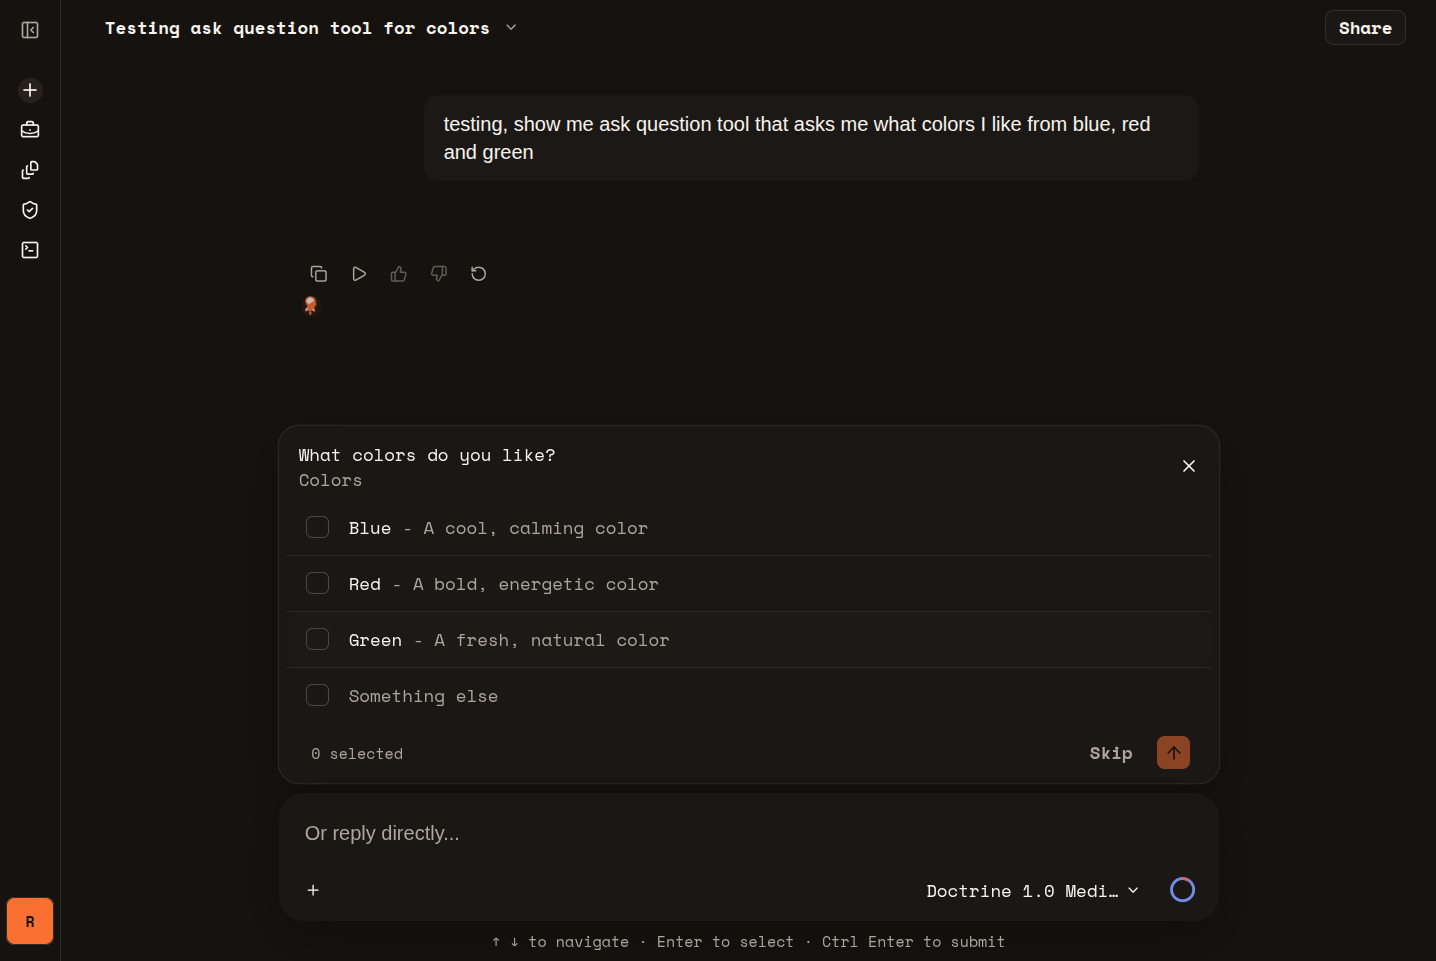This screenshot has width=1436, height=961.
Task: Click the Testing ask question tool title
Action: tap(297, 28)
